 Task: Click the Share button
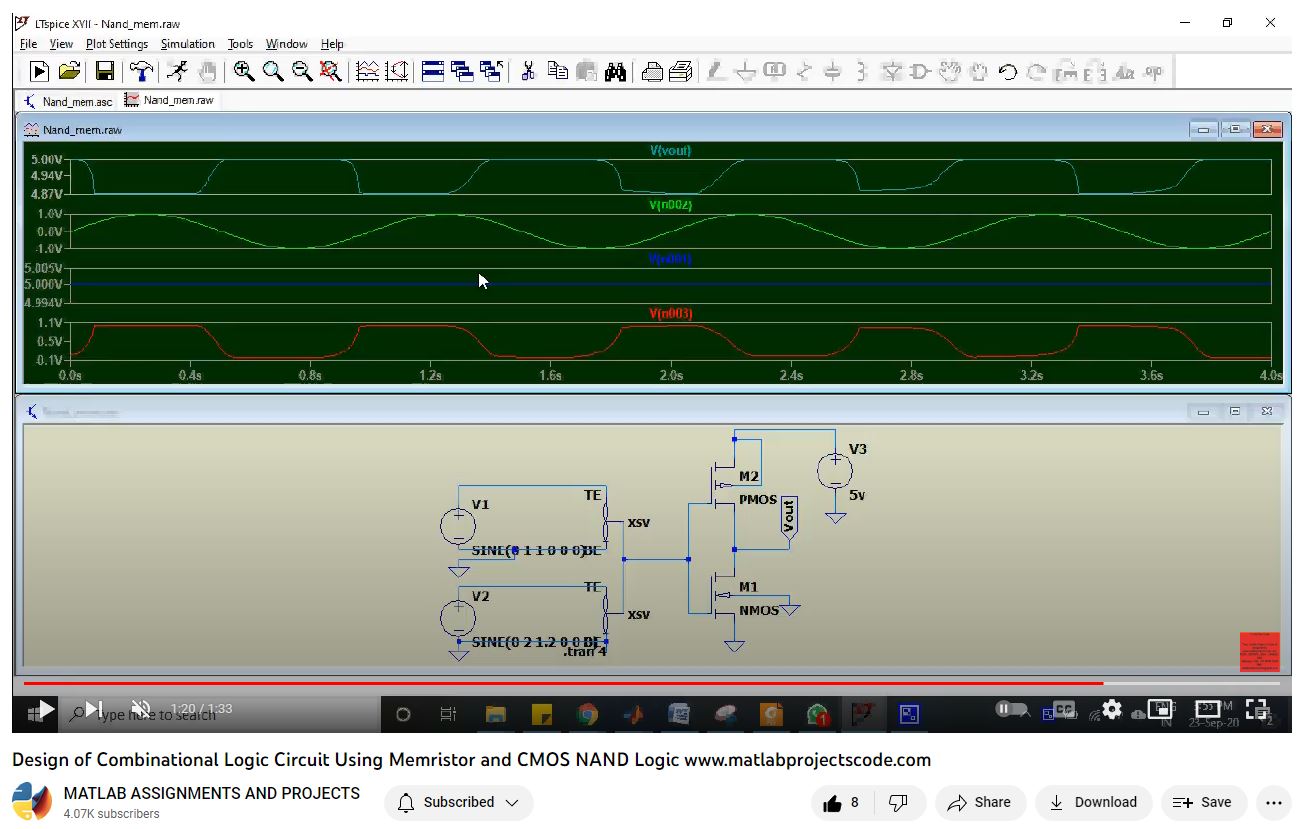(979, 802)
